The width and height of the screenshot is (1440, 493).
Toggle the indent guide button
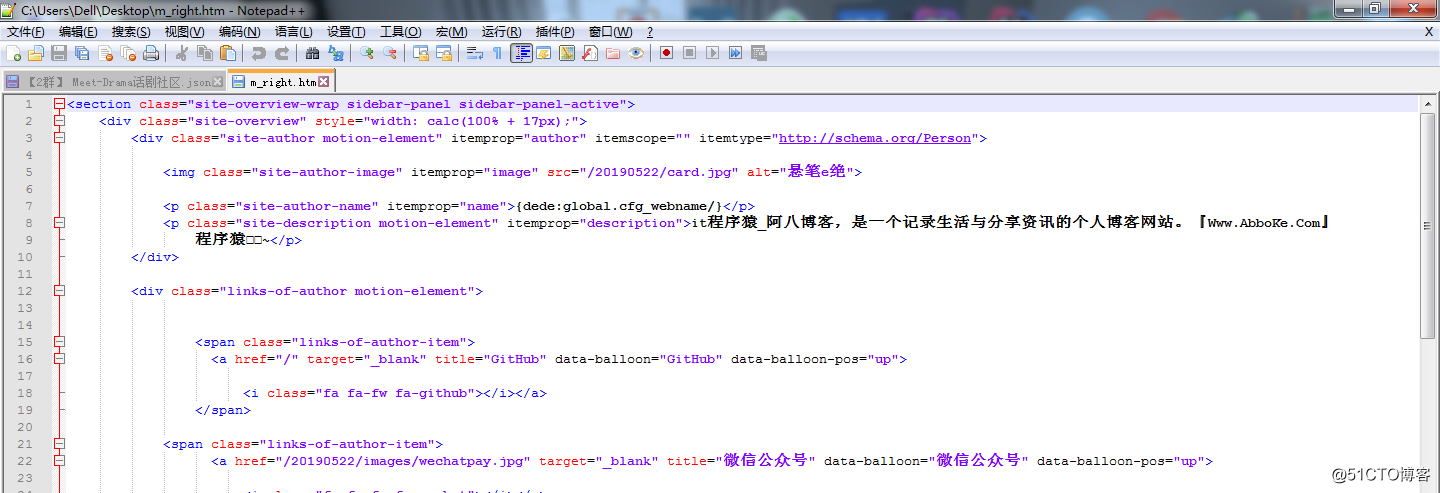tap(521, 53)
